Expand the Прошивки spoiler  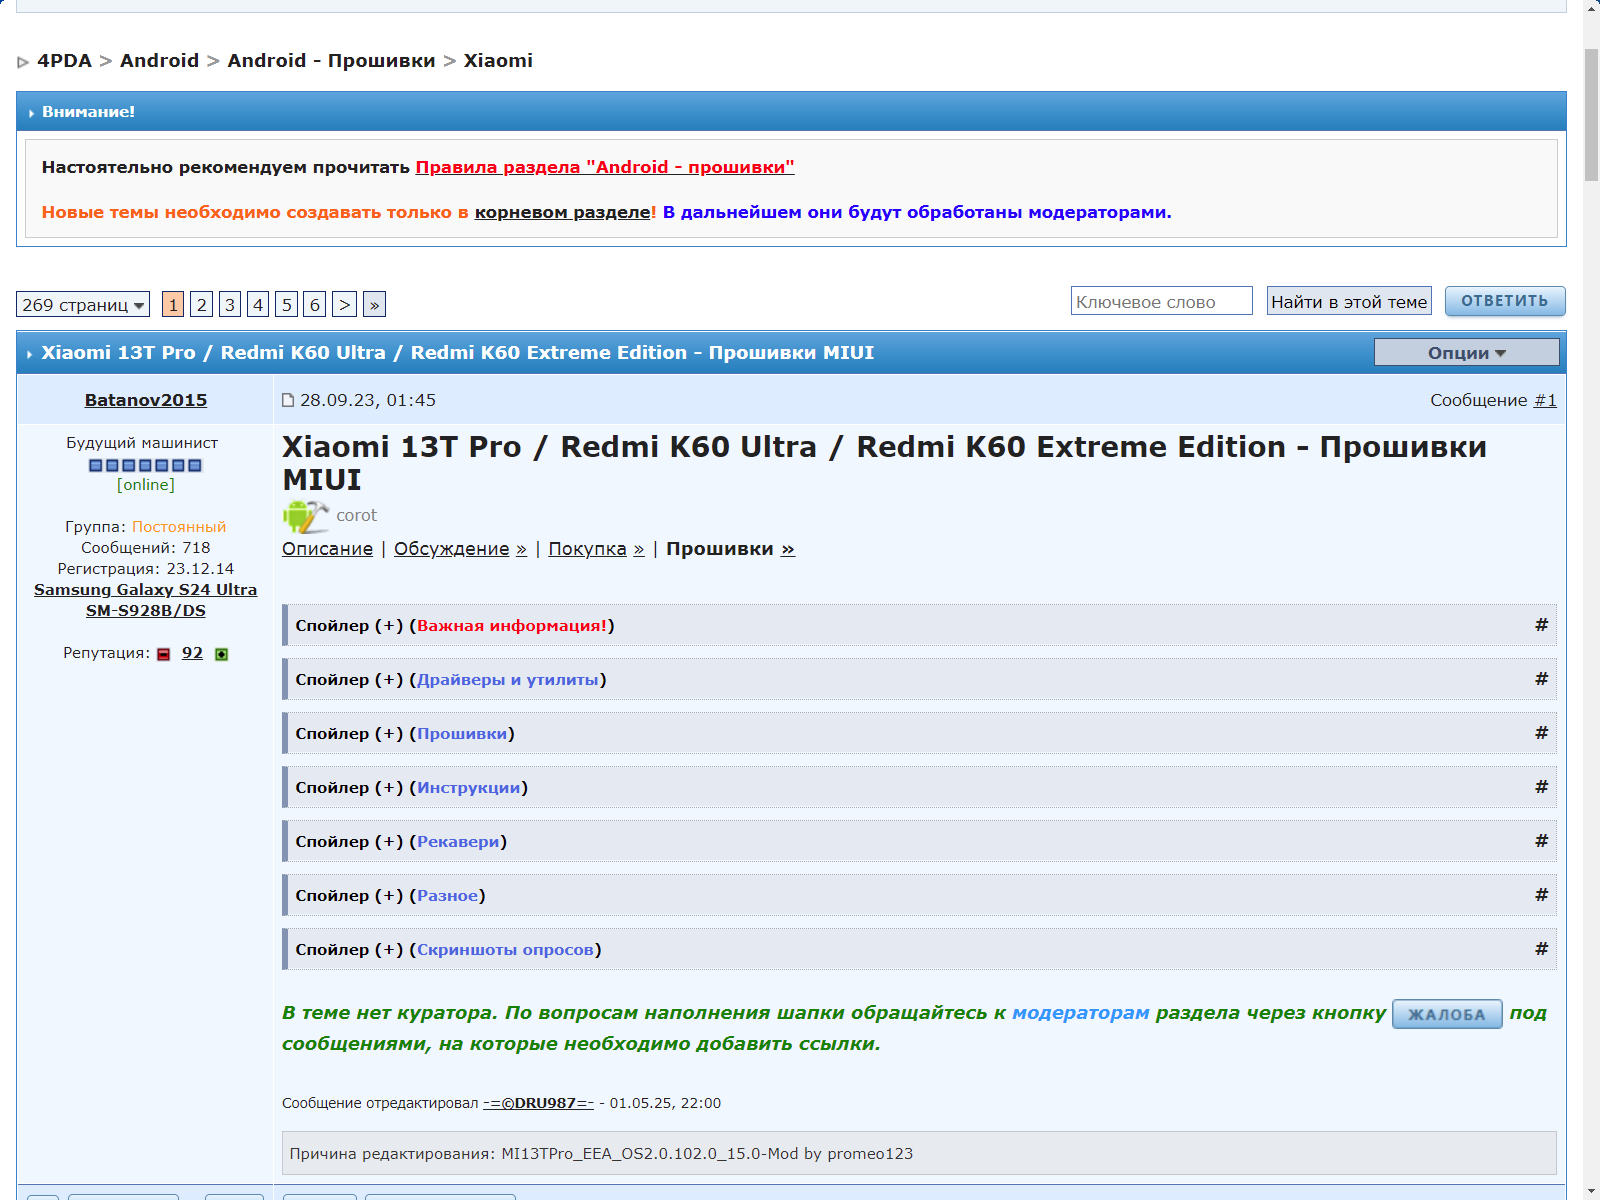(919, 733)
